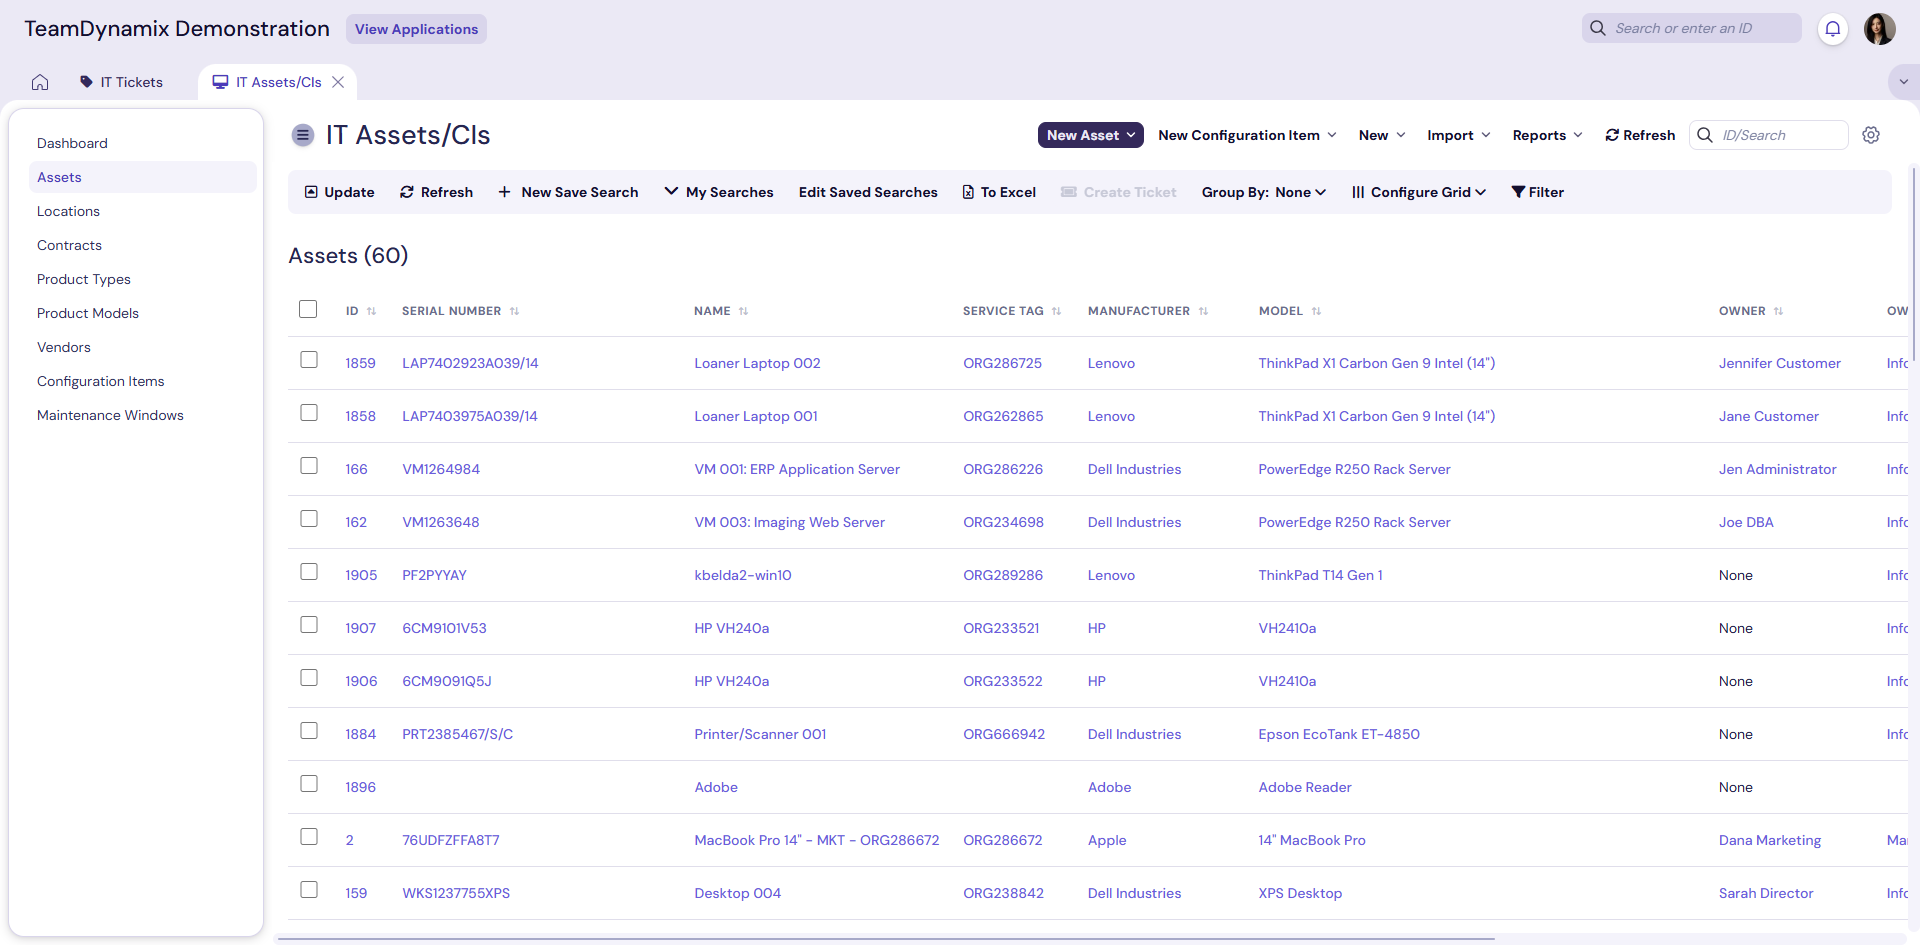The width and height of the screenshot is (1920, 945).
Task: Go to the home icon tab
Action: [40, 82]
